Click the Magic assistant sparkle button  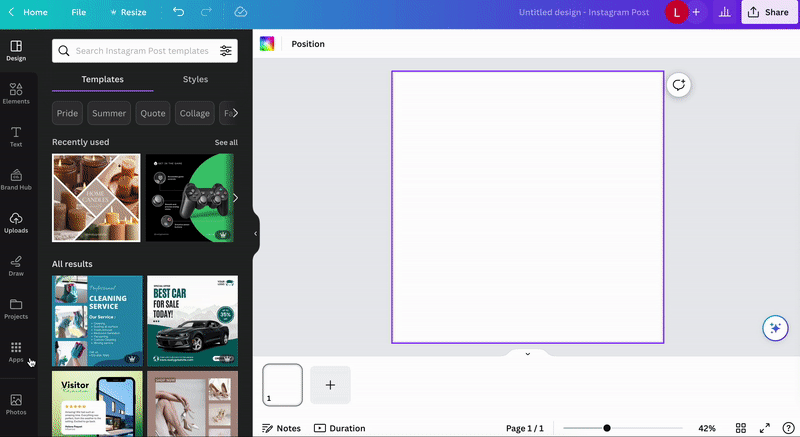773,328
